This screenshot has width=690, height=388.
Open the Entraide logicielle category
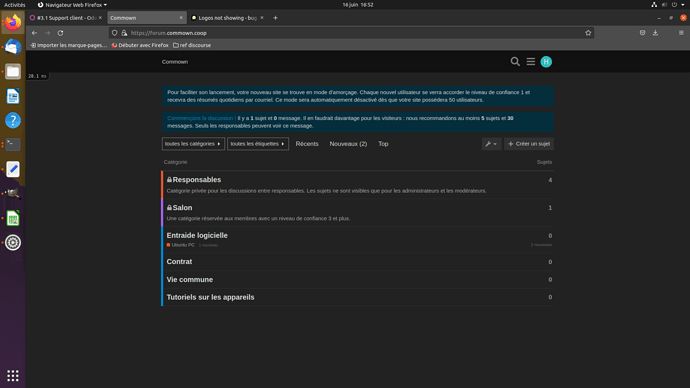click(197, 235)
